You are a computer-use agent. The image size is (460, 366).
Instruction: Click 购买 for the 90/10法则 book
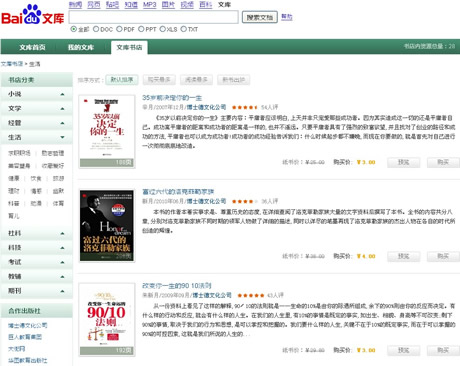point(443,350)
